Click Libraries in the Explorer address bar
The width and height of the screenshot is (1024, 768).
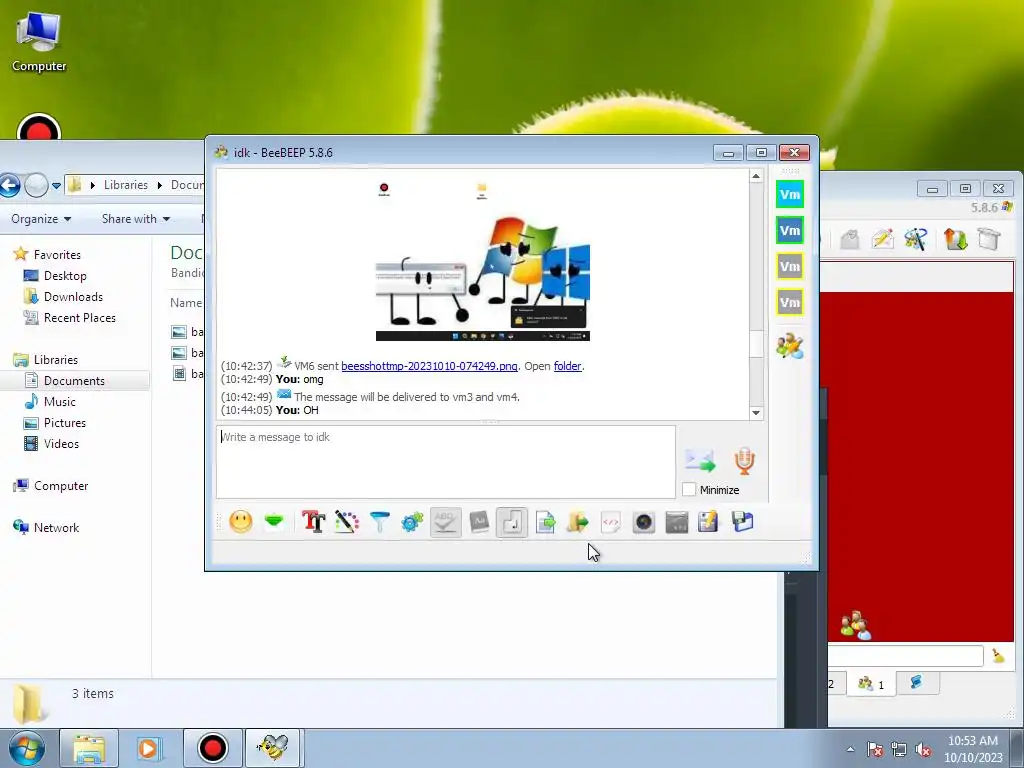pos(125,185)
